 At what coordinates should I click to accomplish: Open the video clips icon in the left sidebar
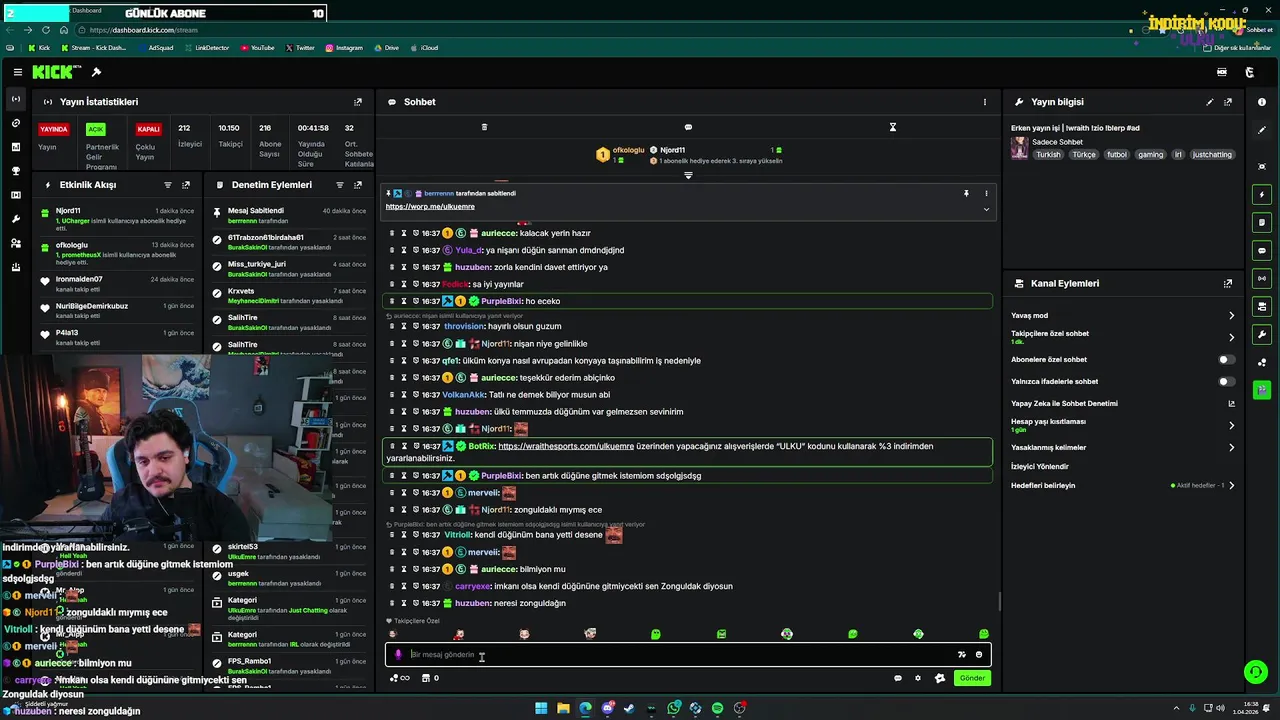pyautogui.click(x=15, y=195)
